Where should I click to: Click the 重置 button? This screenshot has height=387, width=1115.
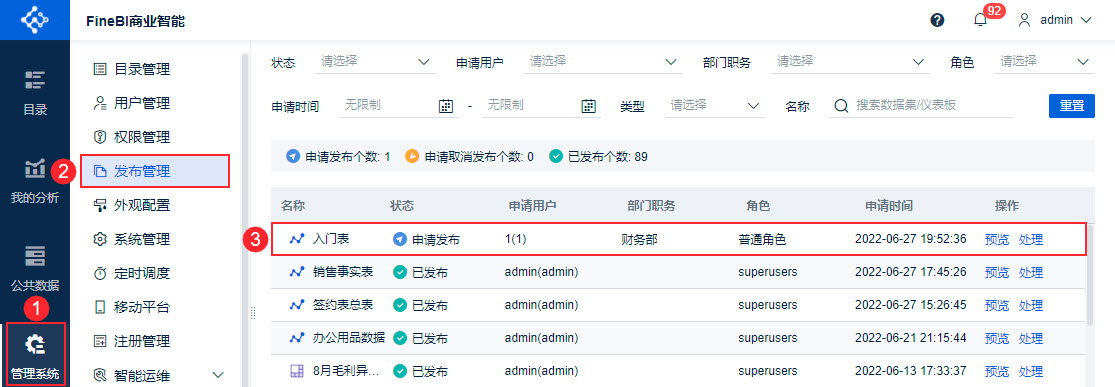[1072, 106]
